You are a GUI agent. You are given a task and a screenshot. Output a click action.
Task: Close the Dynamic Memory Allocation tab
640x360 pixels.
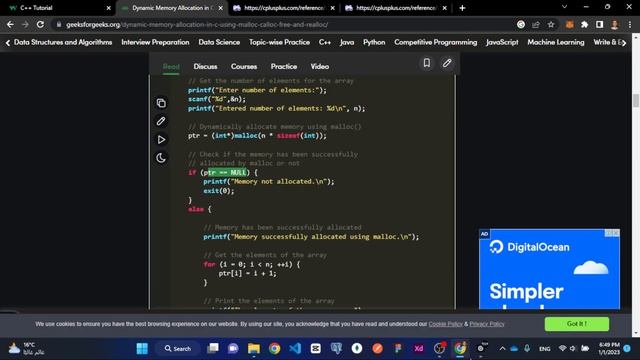(220, 8)
